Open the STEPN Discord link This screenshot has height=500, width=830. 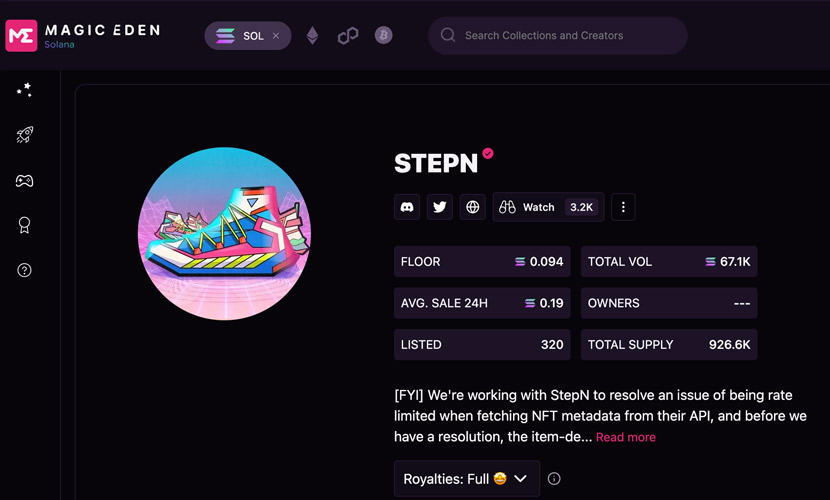tap(407, 207)
